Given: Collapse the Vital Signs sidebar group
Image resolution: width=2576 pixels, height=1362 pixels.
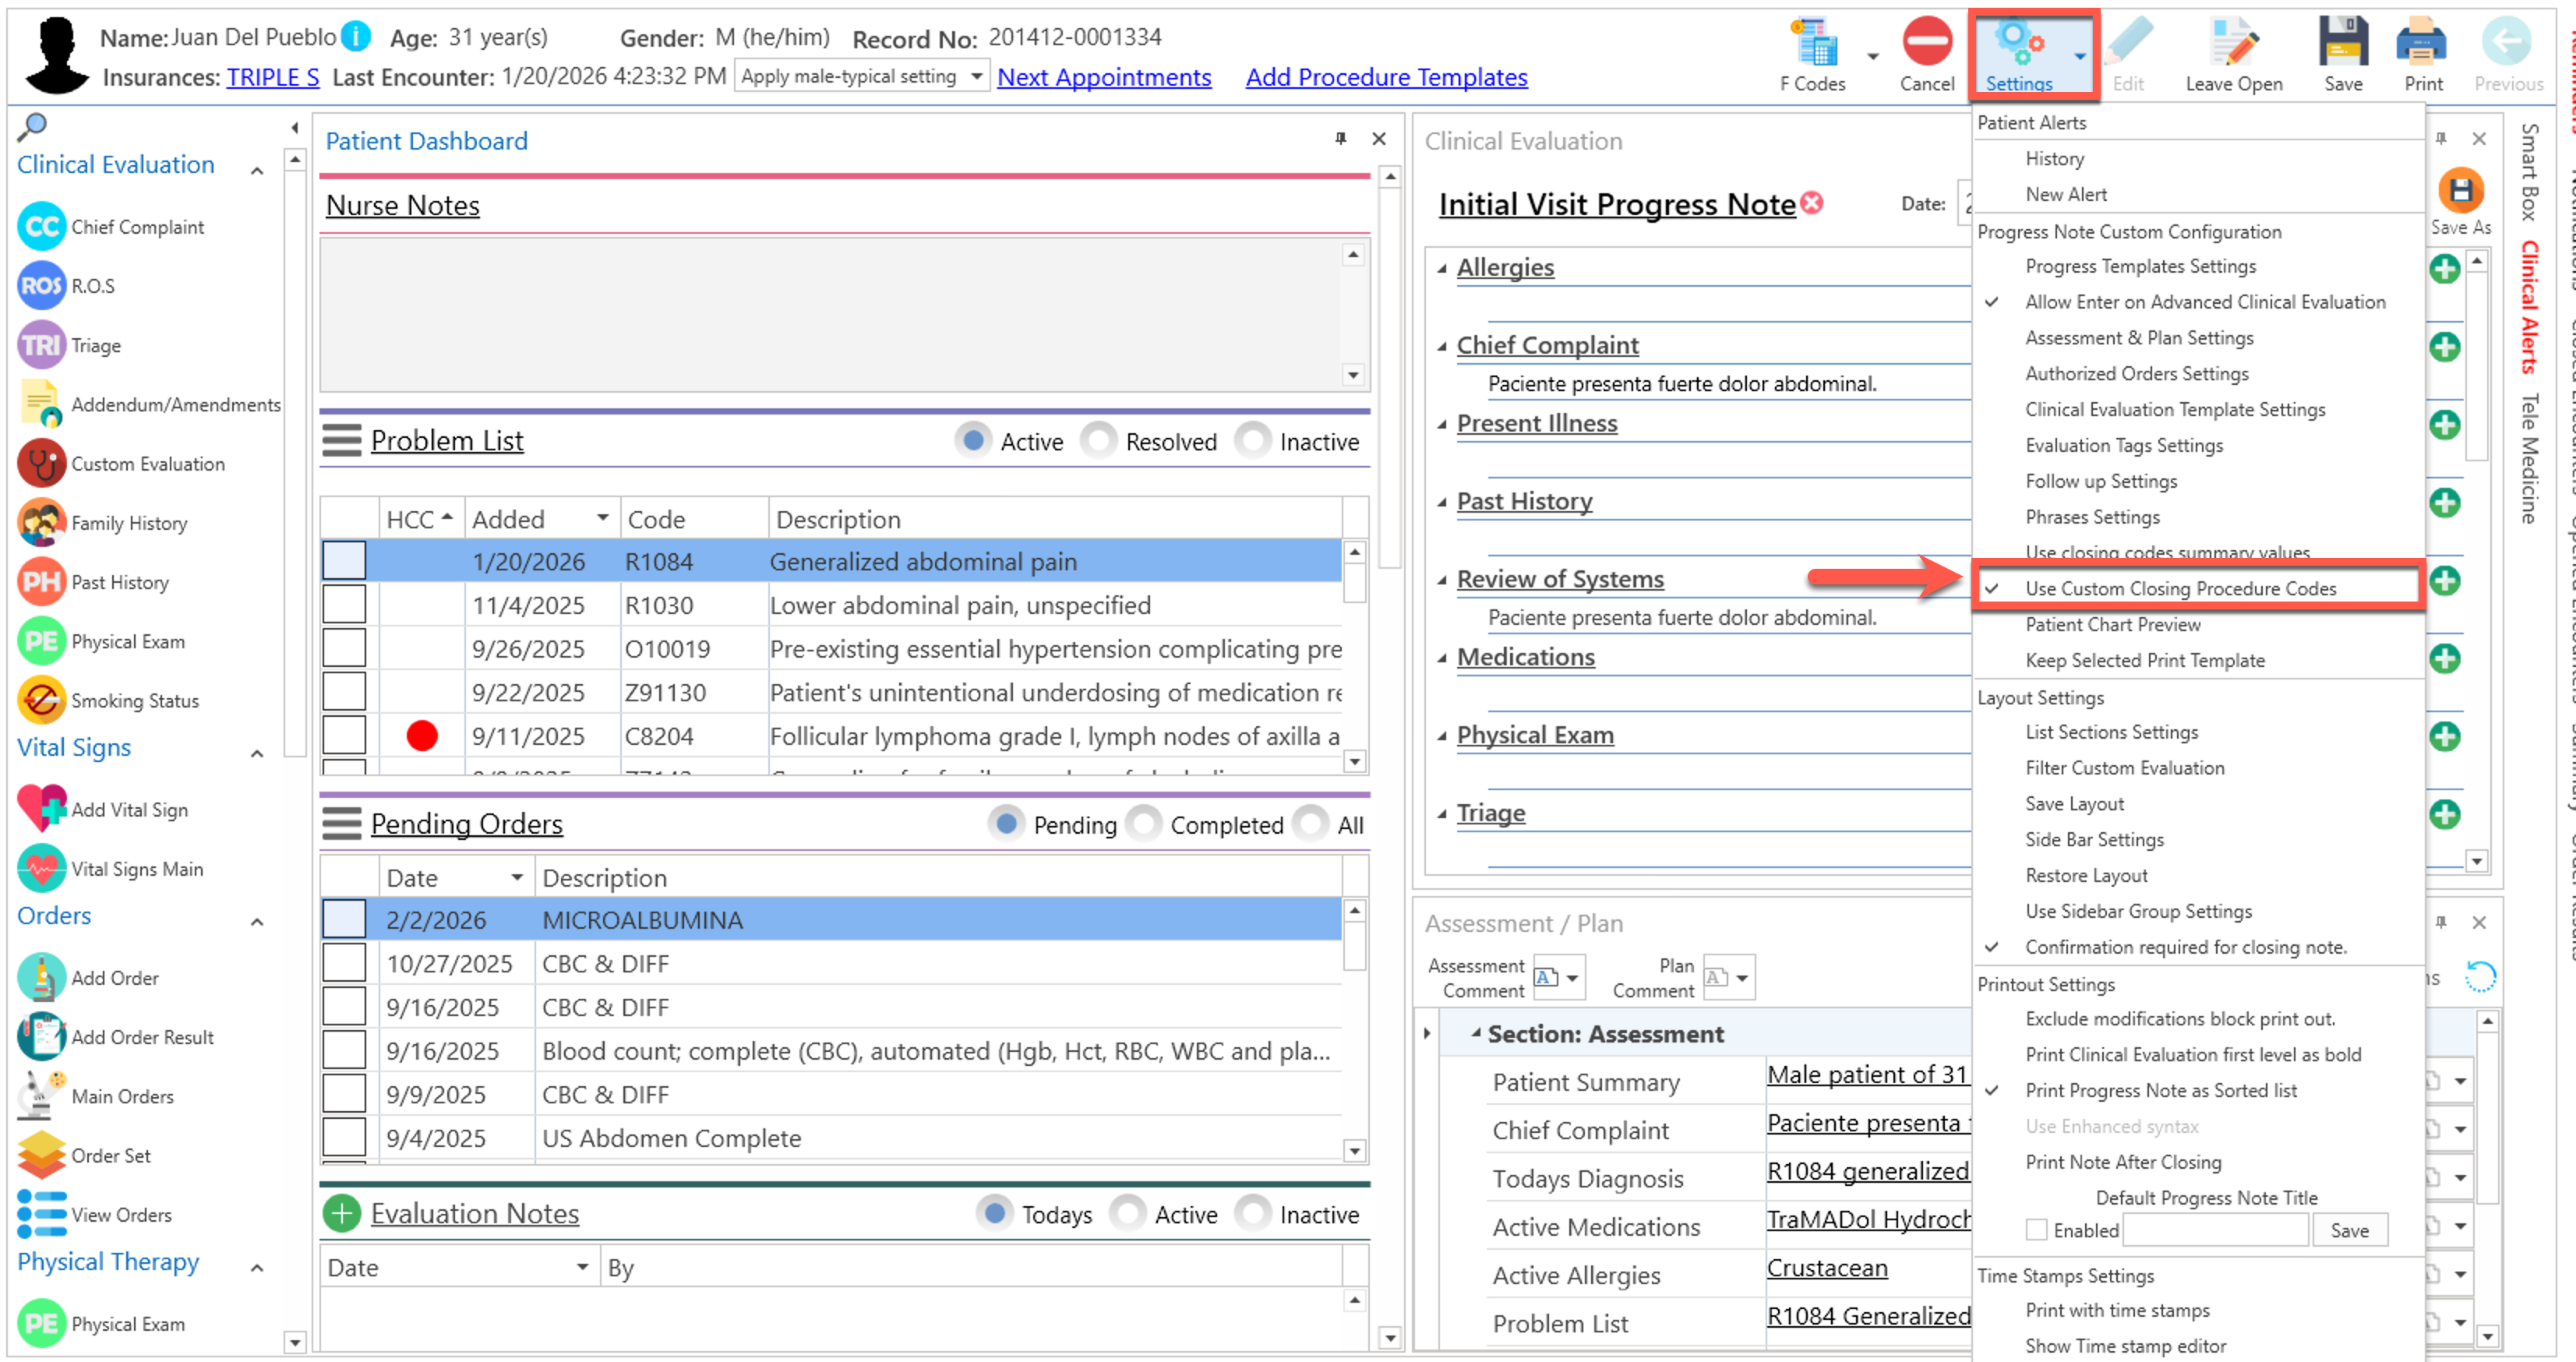Looking at the screenshot, I should [257, 753].
